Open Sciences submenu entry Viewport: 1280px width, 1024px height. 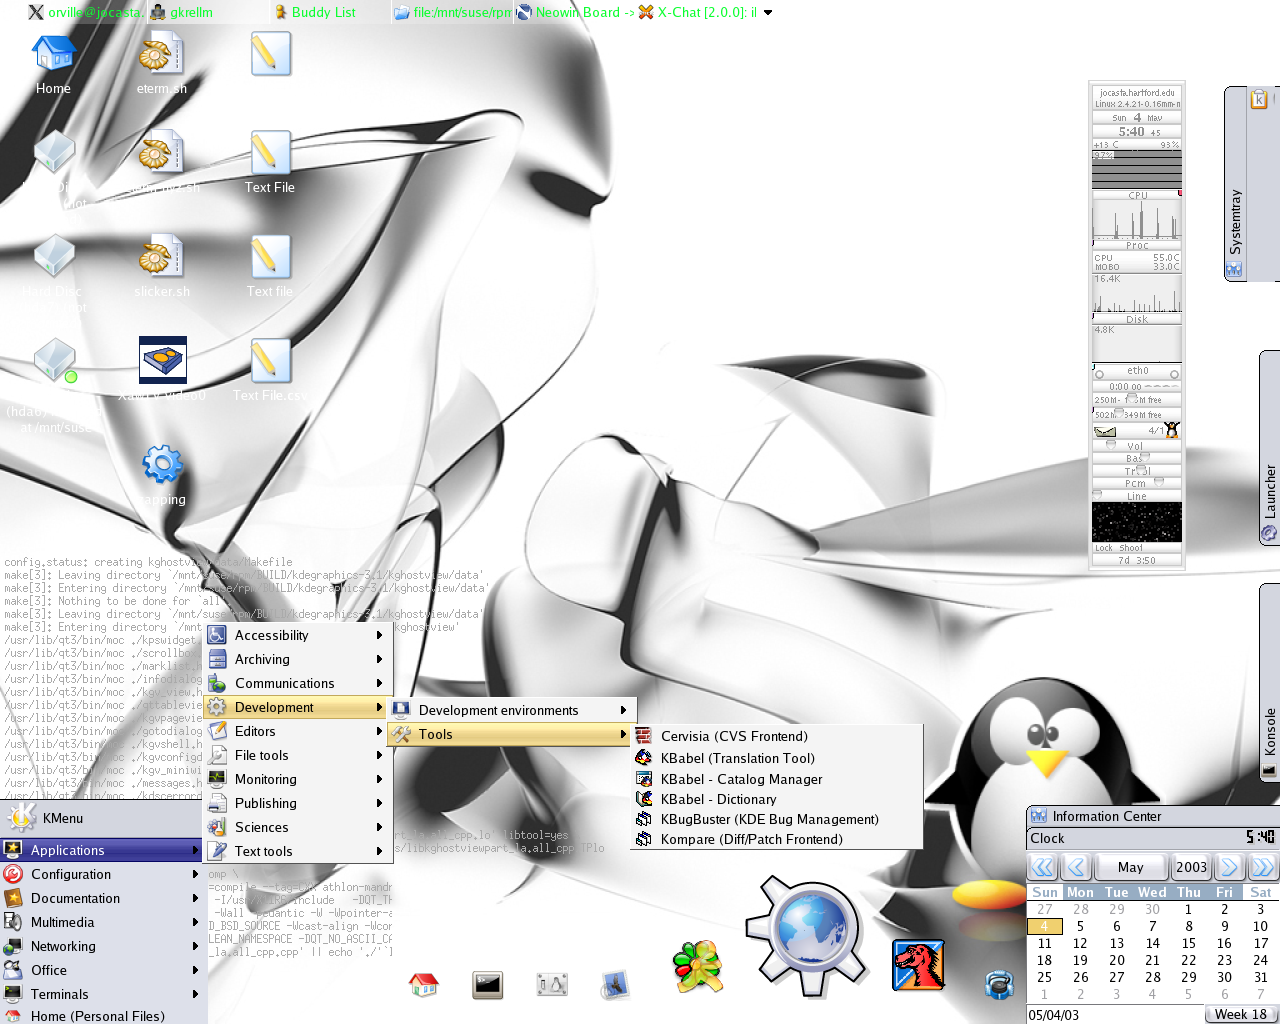tap(297, 827)
